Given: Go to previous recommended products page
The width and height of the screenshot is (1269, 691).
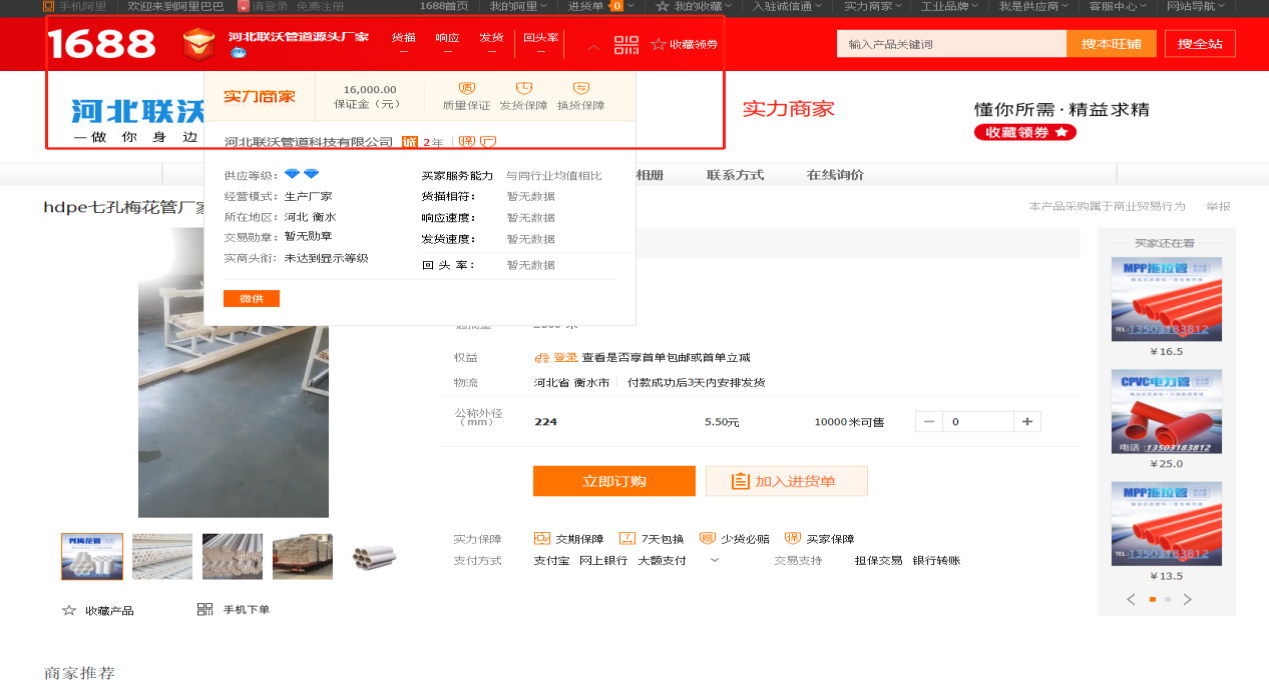Looking at the screenshot, I should [1131, 599].
